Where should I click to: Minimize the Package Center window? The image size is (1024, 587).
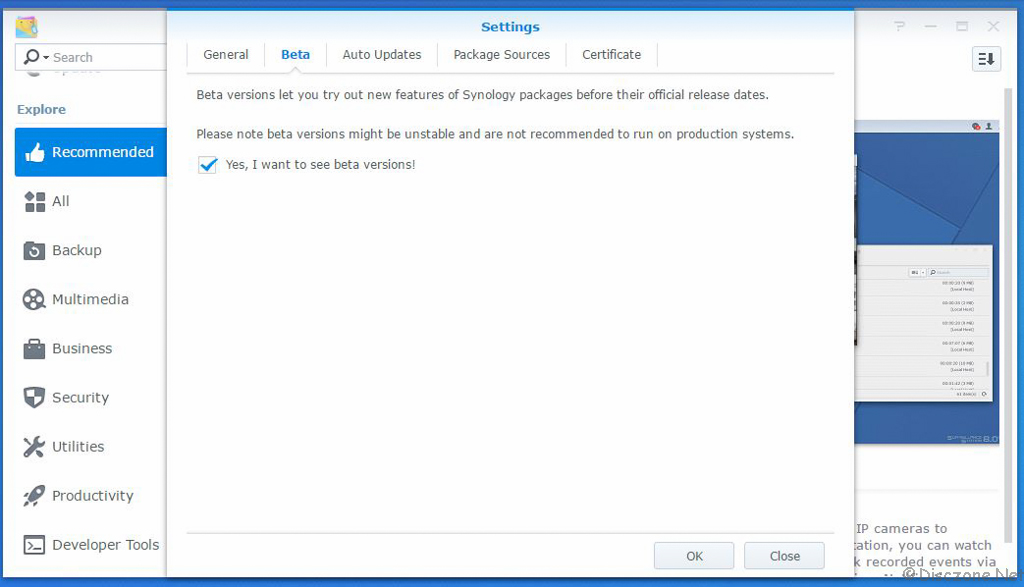tap(931, 26)
